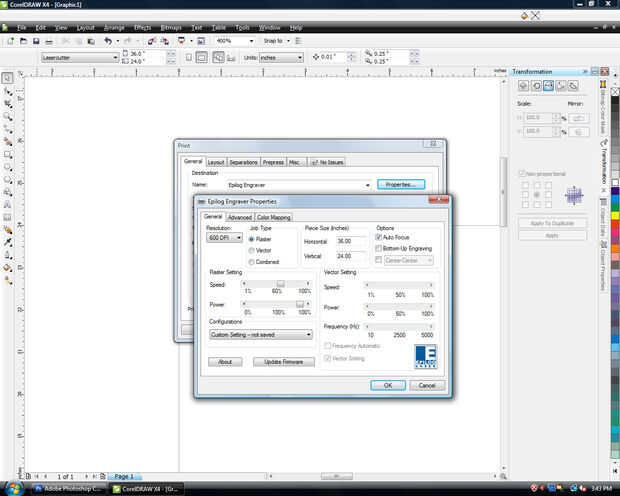The height and width of the screenshot is (496, 620).
Task: Toggle the Auto Focus checkbox
Action: (x=378, y=237)
